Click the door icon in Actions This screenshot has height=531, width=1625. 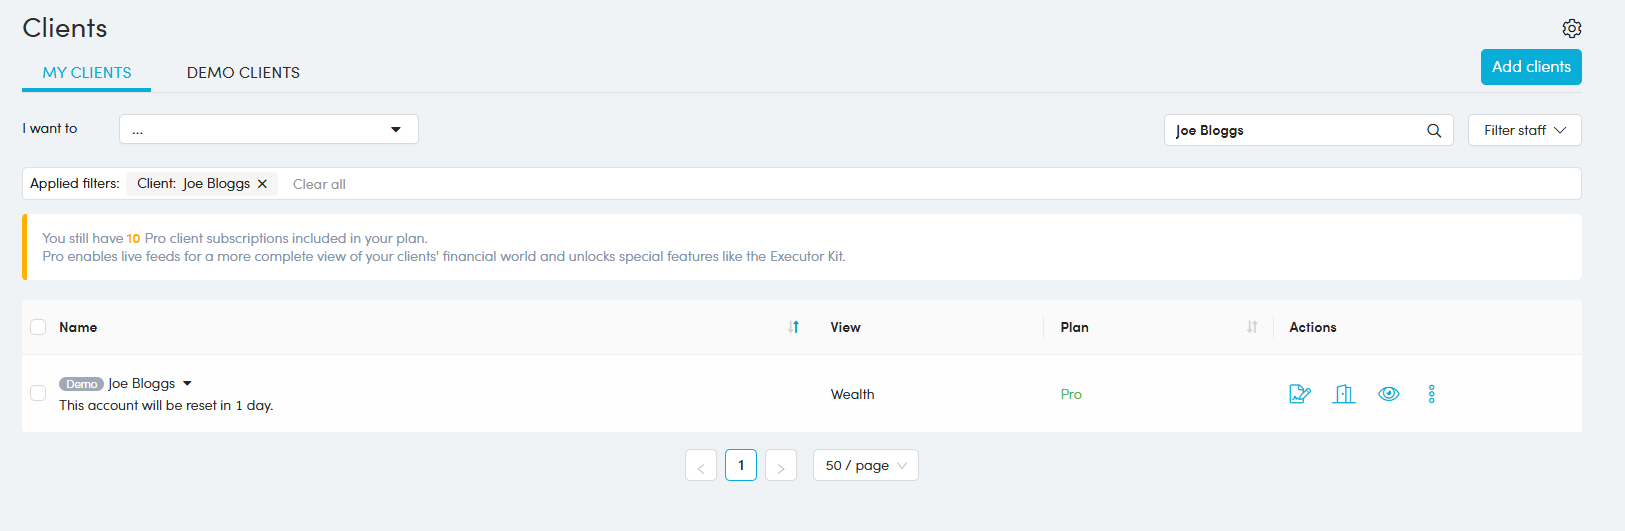(1344, 394)
